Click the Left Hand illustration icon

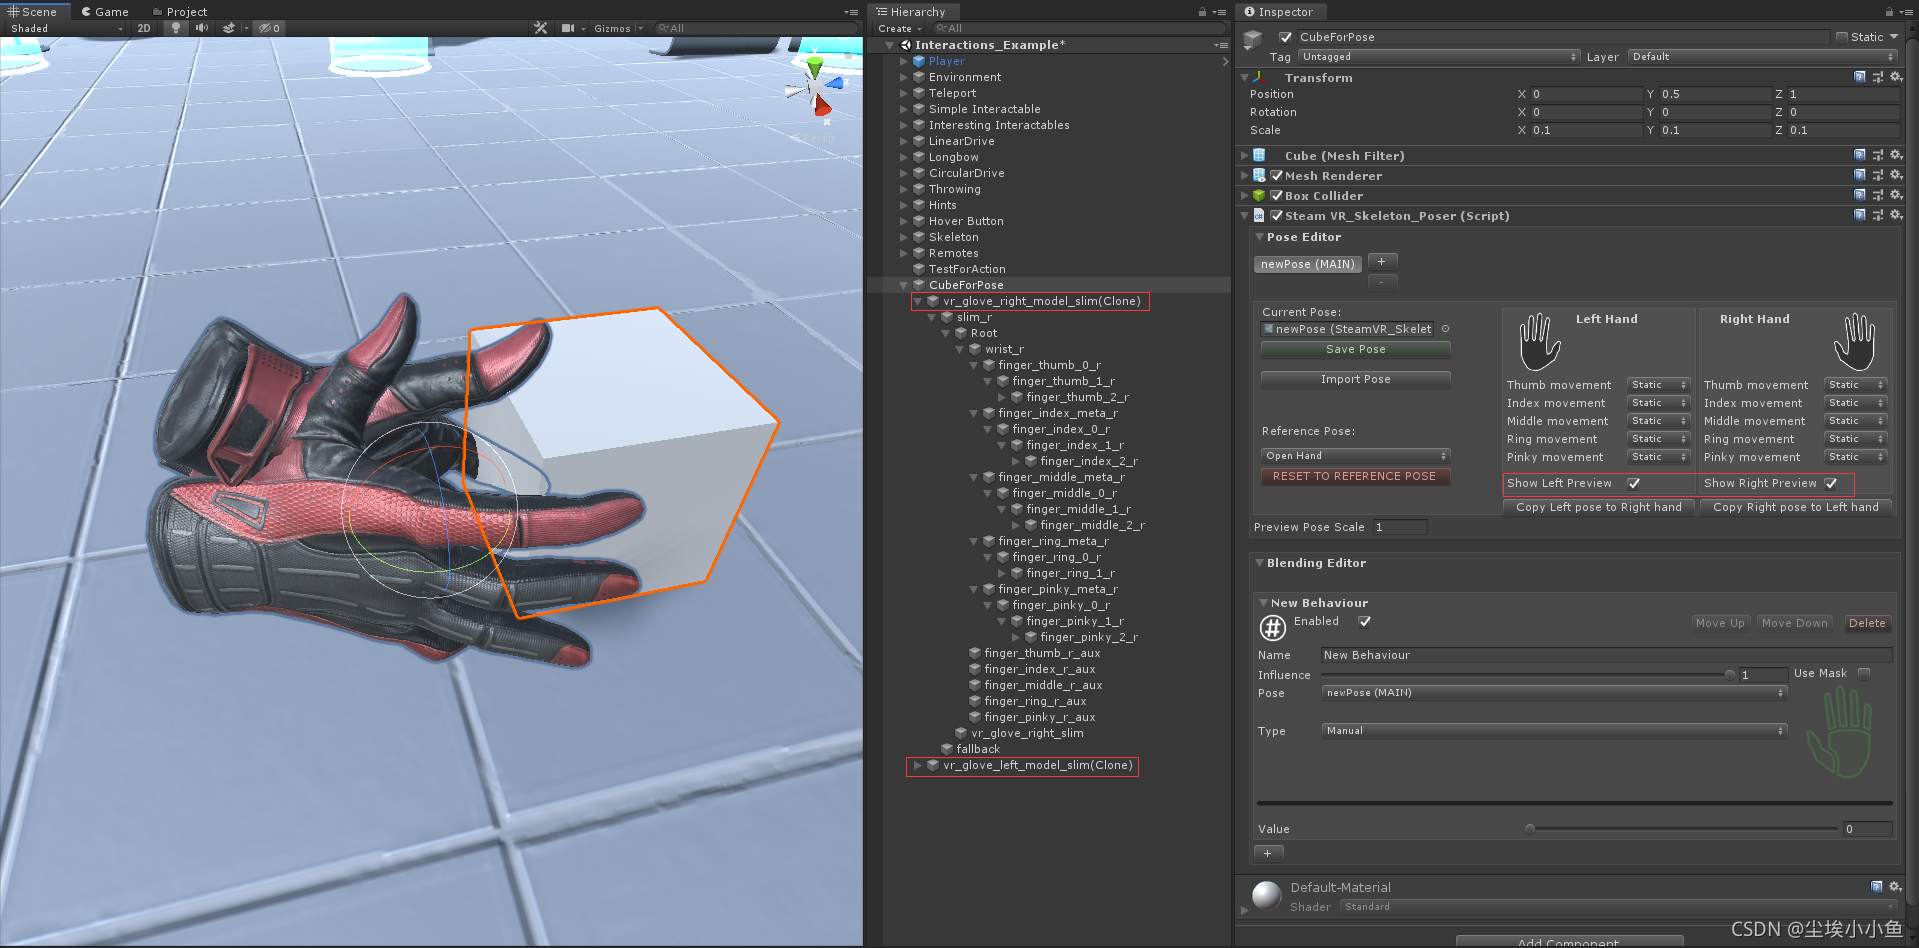tap(1540, 342)
